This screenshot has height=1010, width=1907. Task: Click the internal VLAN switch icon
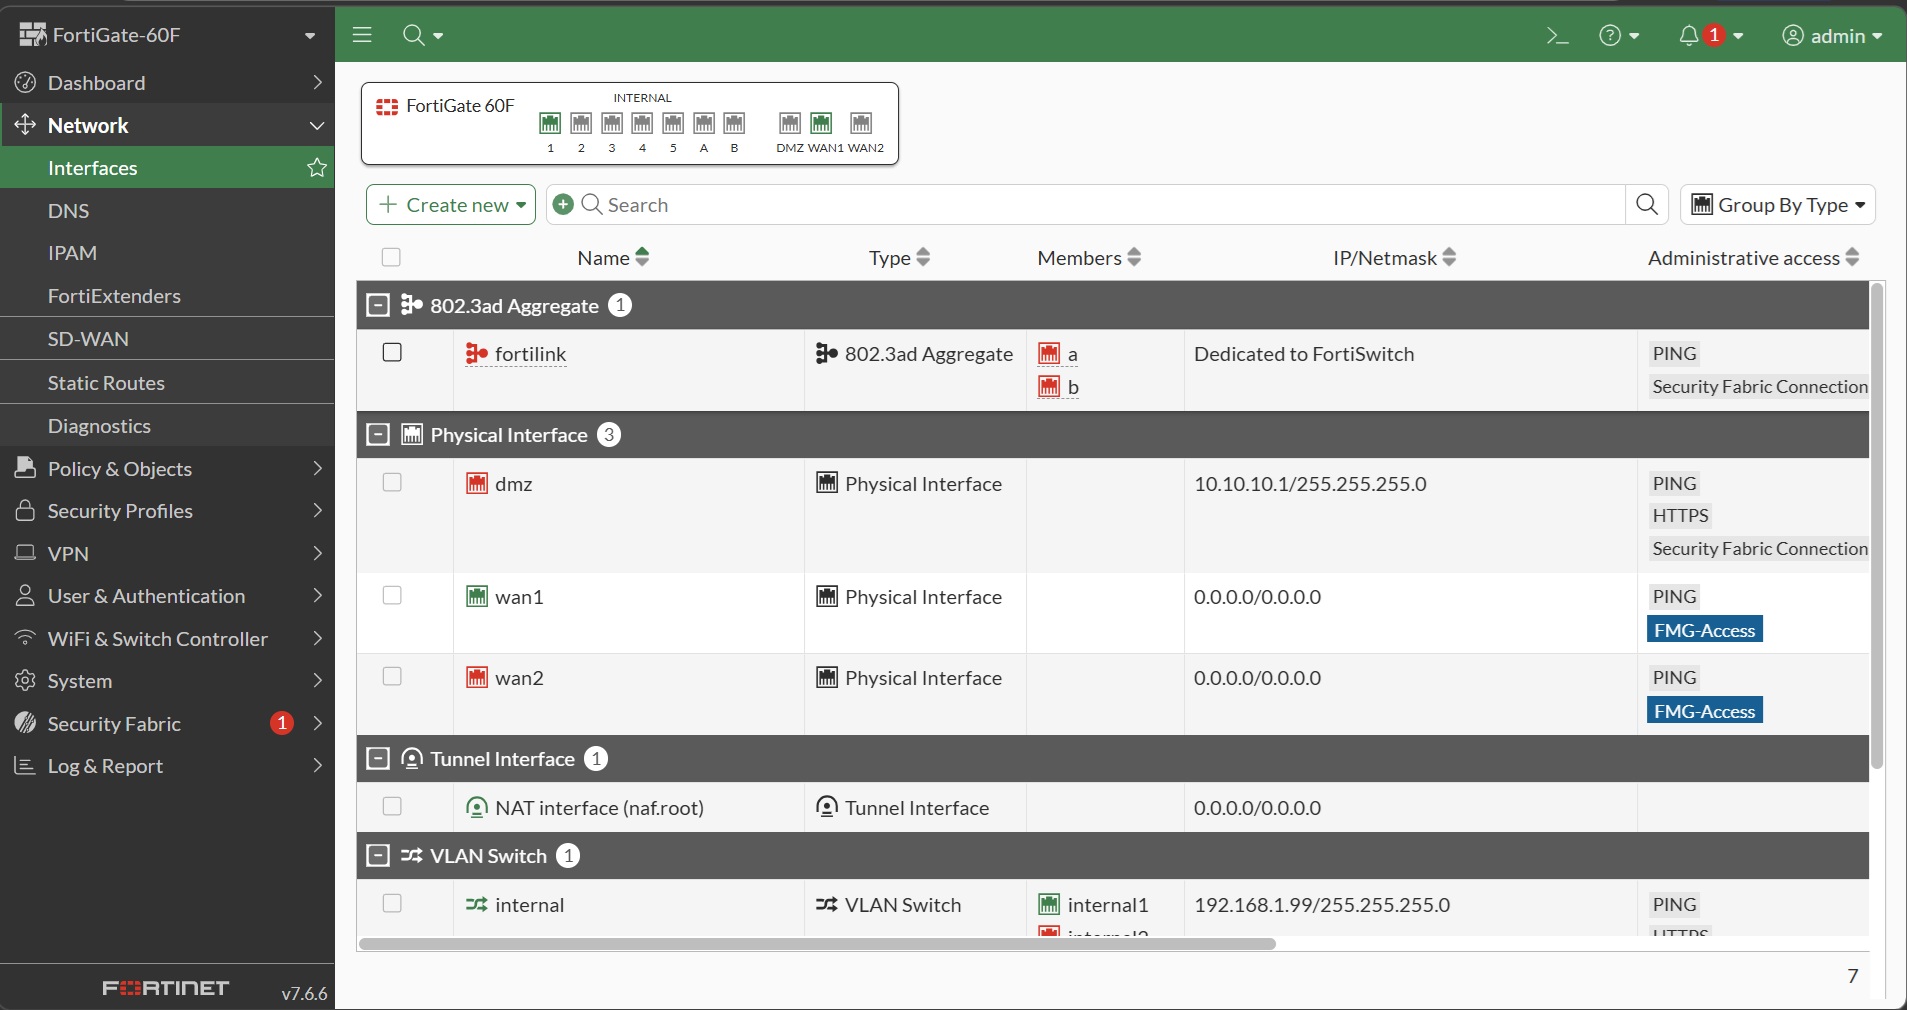pos(477,905)
